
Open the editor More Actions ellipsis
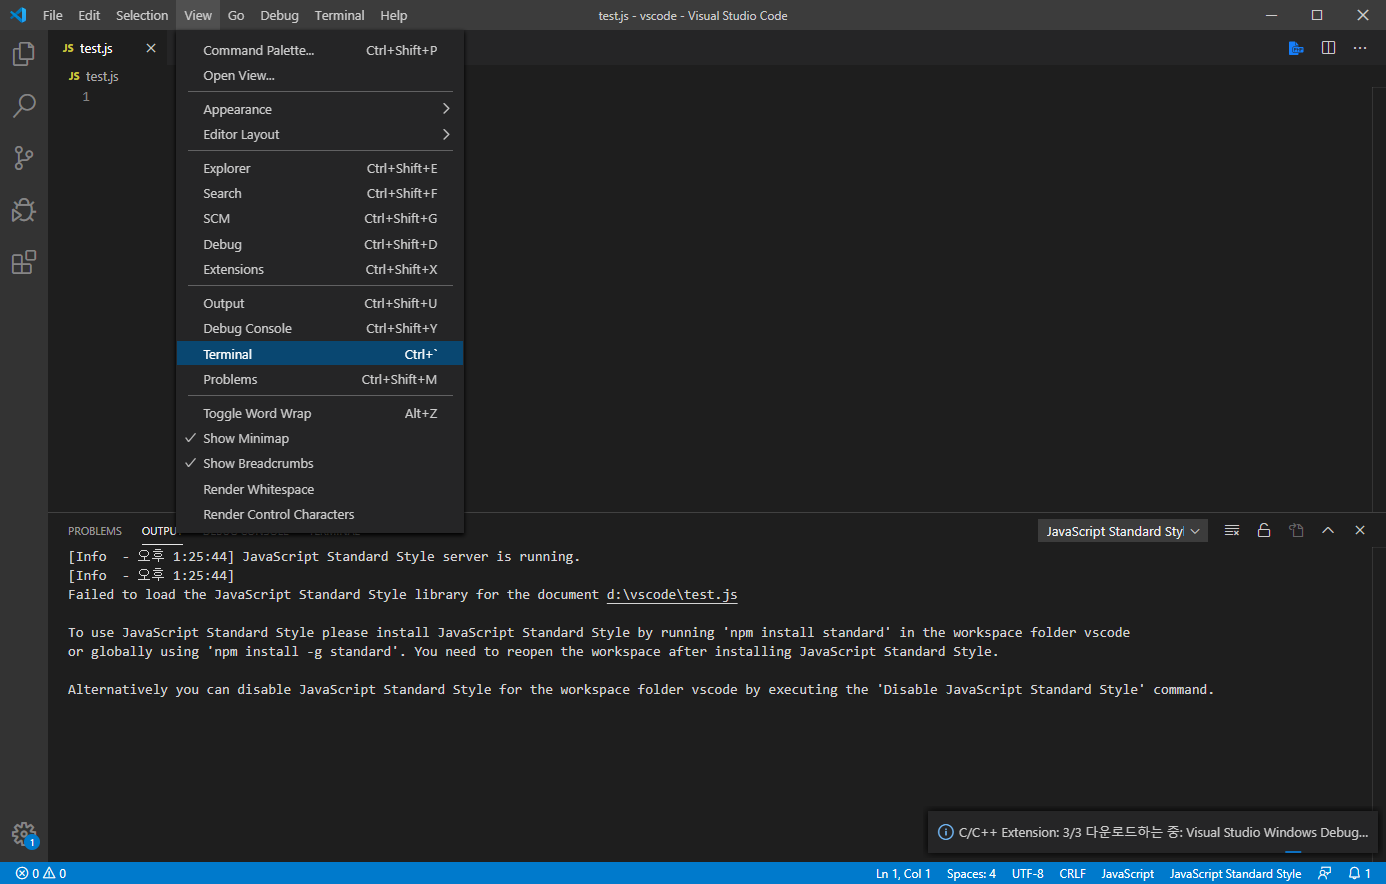point(1360,48)
